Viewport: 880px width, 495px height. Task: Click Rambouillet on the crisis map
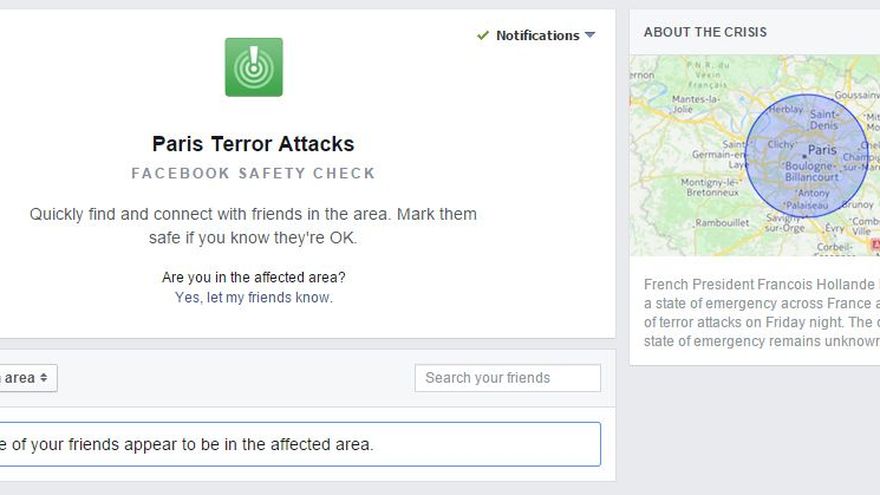[723, 222]
